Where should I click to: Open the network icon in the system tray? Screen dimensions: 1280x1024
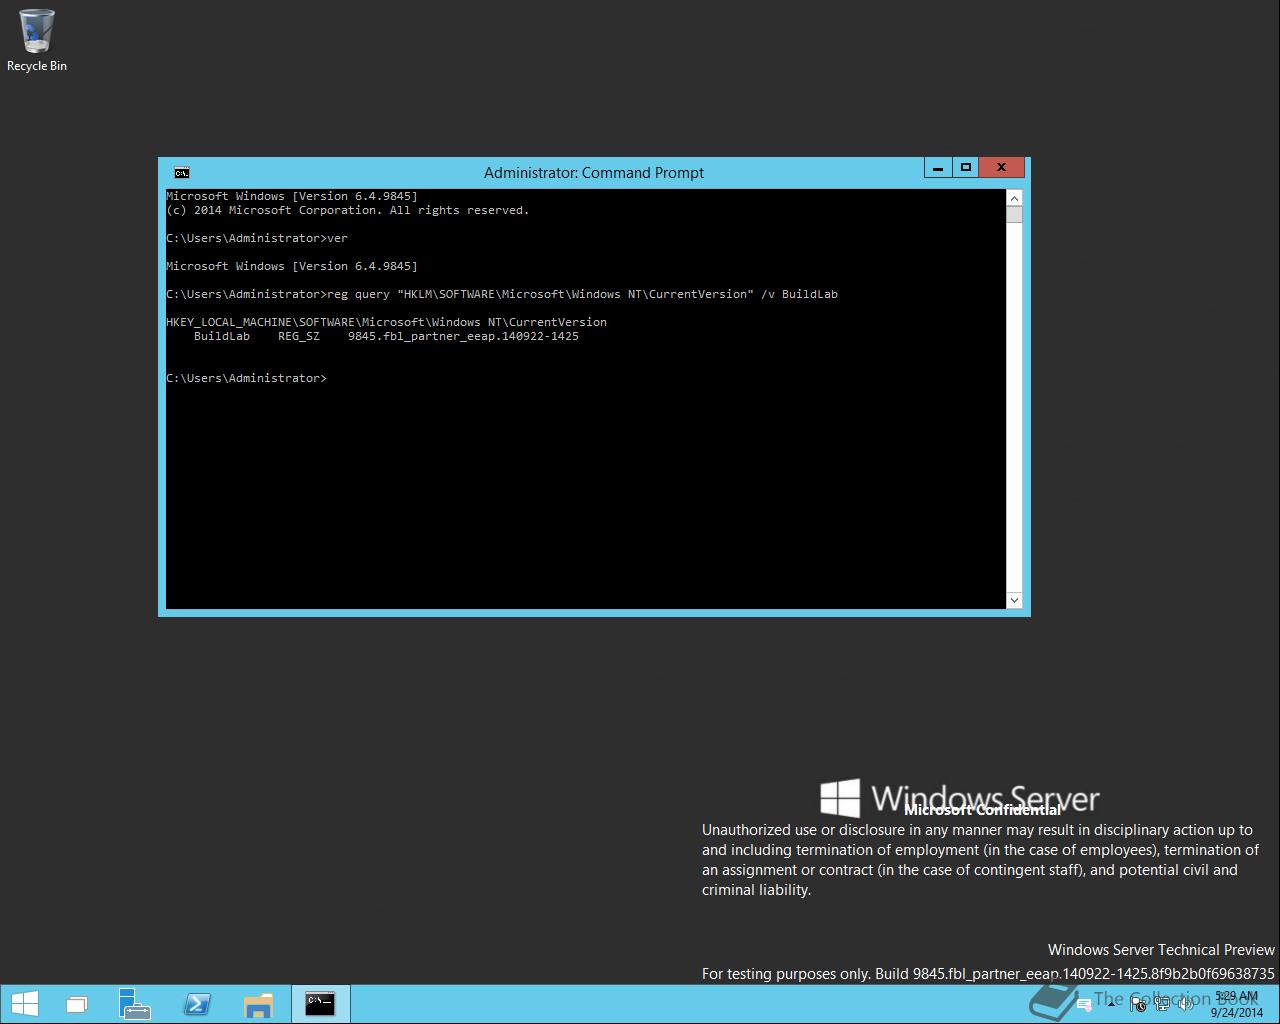point(1162,1003)
